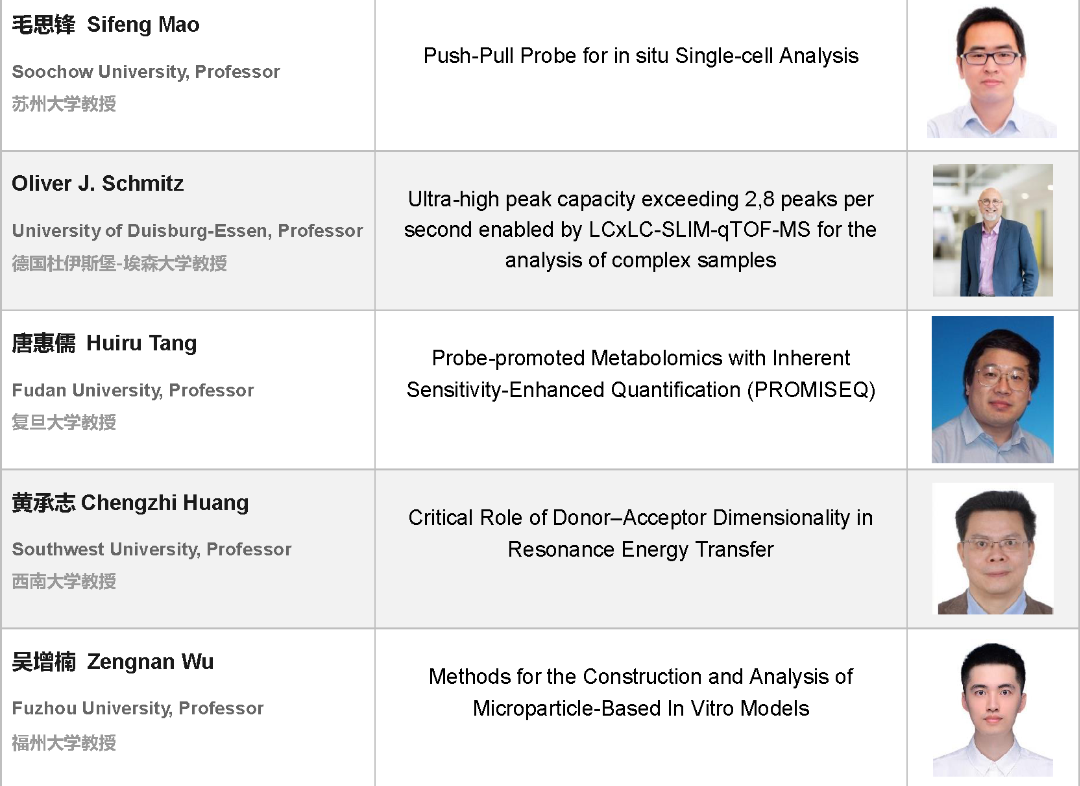1080x786 pixels.
Task: Open Oliver J. Schmitz's portrait photo
Action: [x=993, y=230]
